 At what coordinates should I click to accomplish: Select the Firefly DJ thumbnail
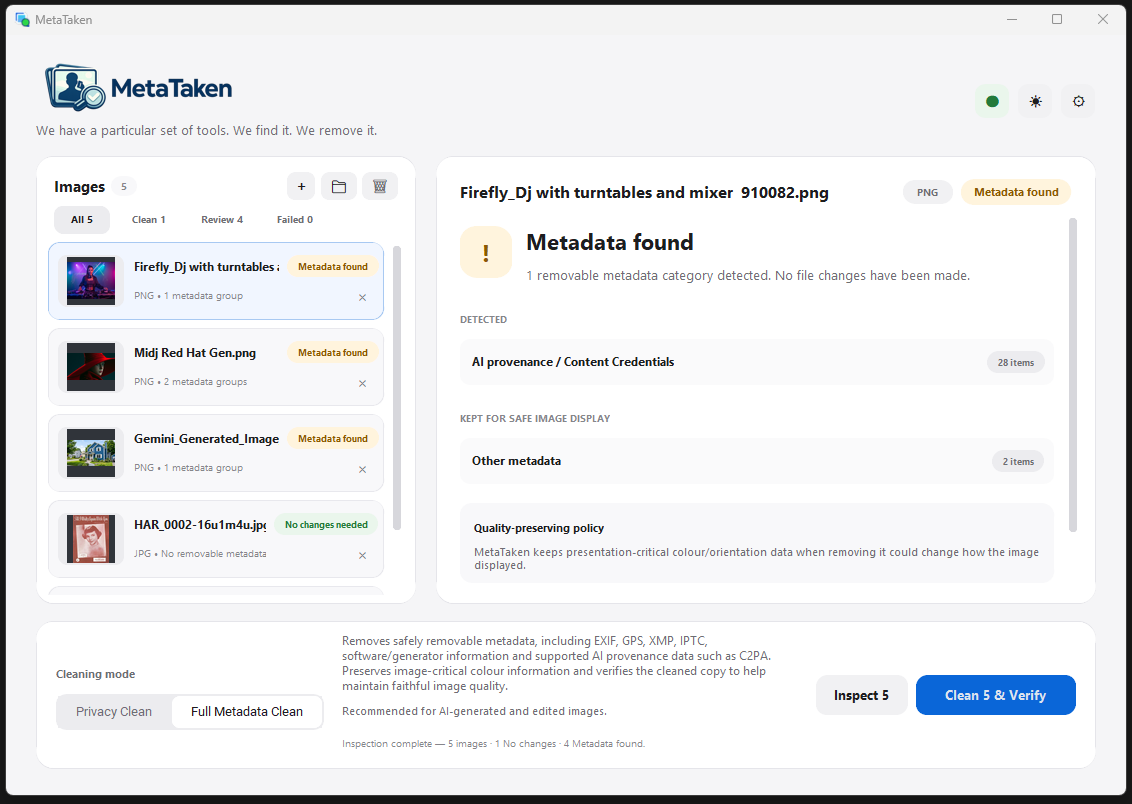click(x=91, y=281)
